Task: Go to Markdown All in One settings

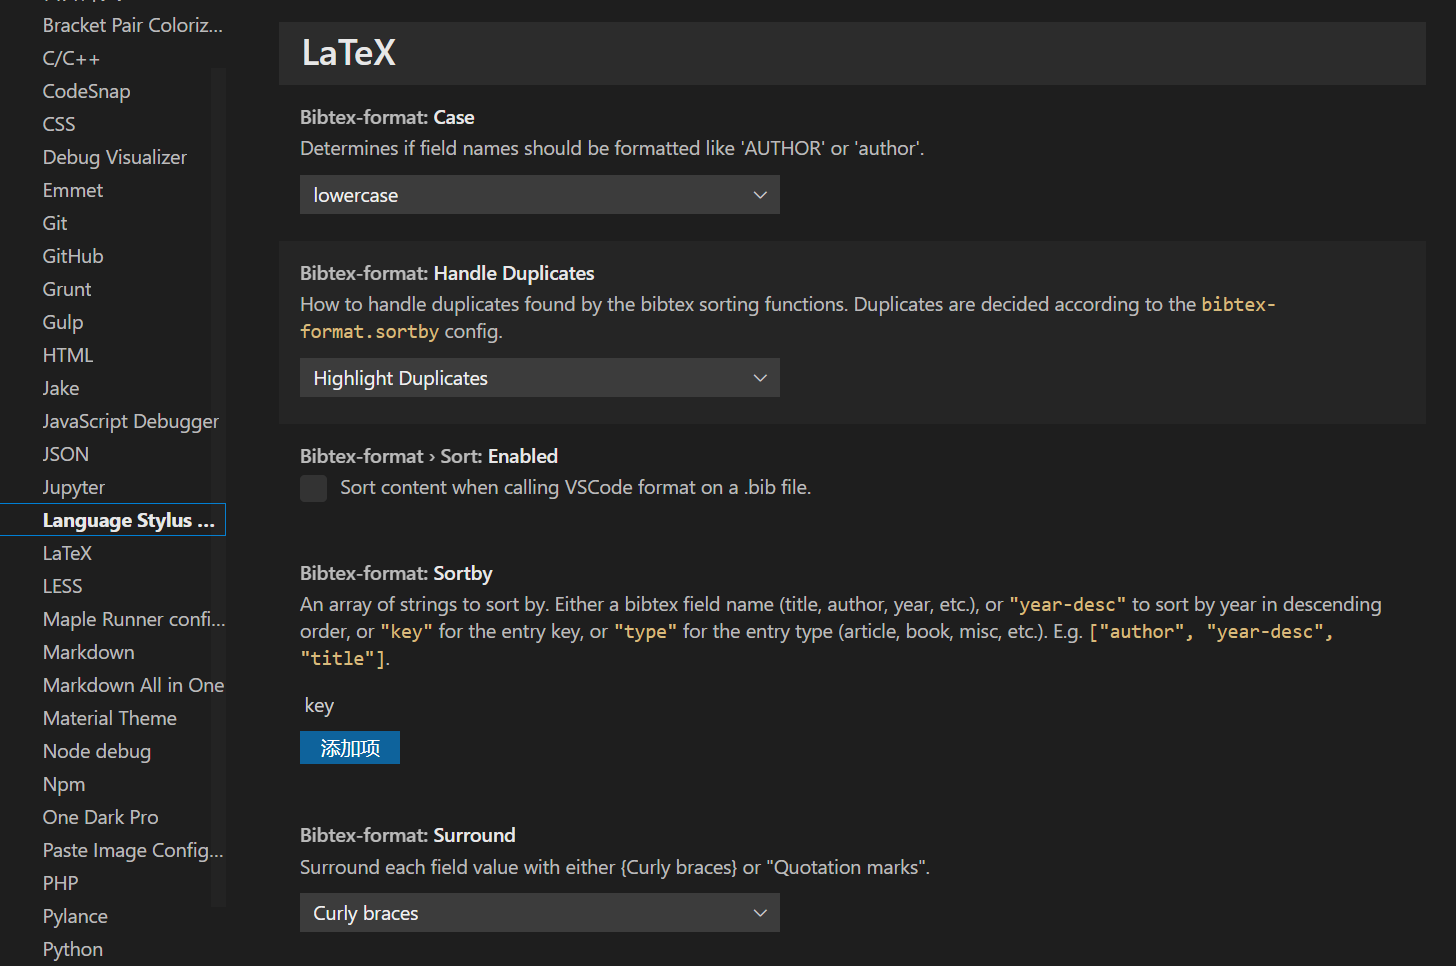Action: point(133,685)
